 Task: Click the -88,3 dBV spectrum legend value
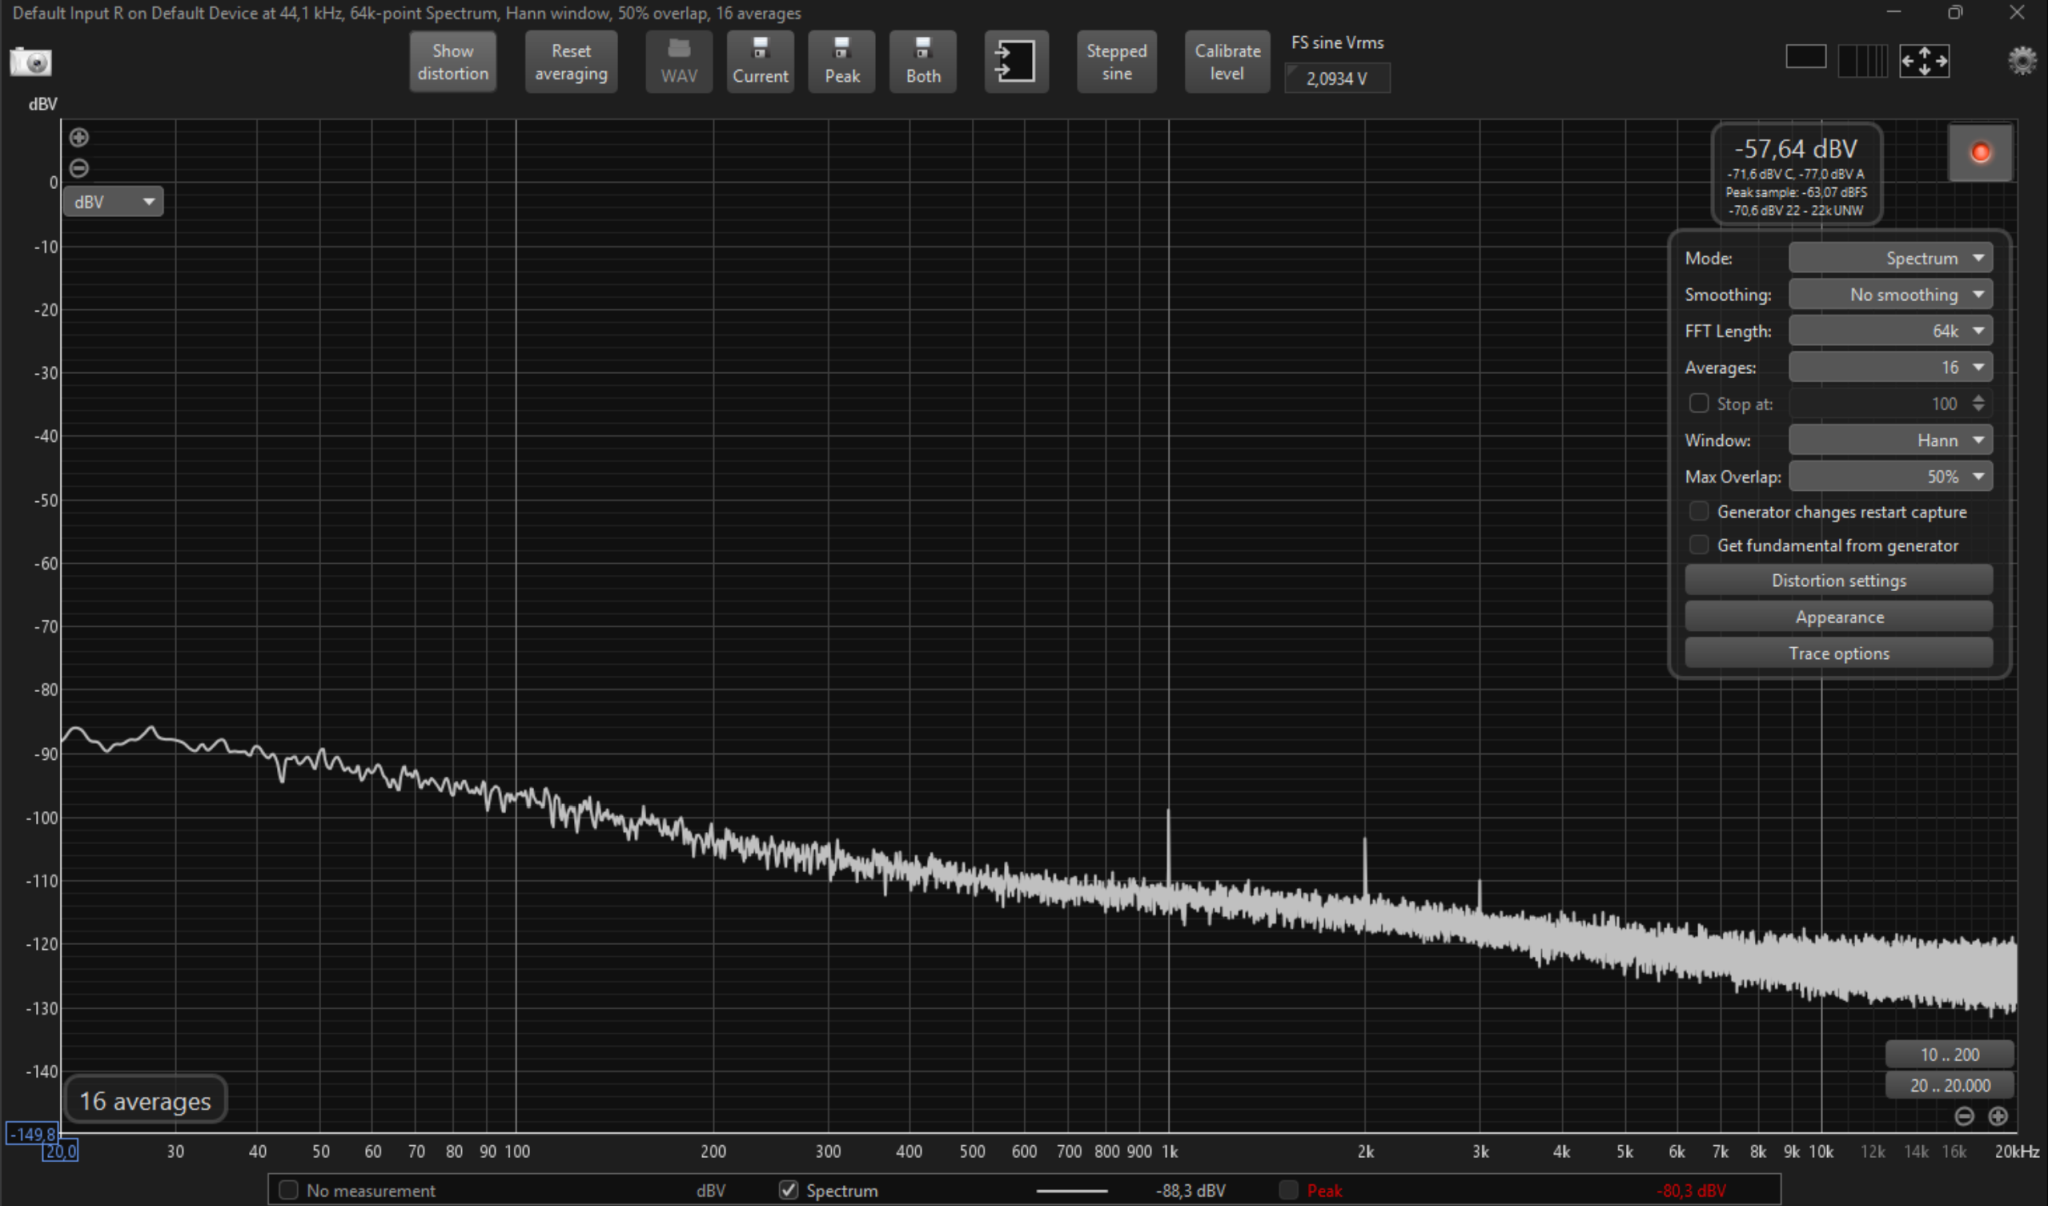point(1191,1190)
